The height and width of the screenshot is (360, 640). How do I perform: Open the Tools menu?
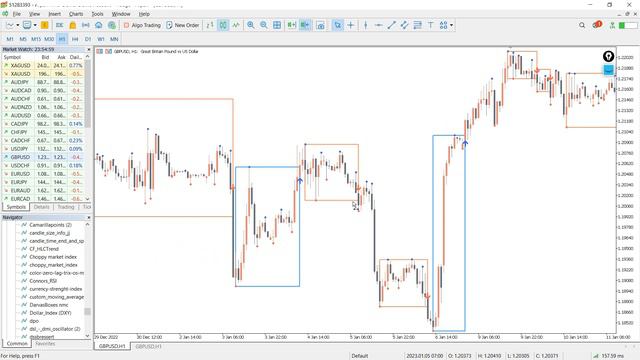click(97, 14)
